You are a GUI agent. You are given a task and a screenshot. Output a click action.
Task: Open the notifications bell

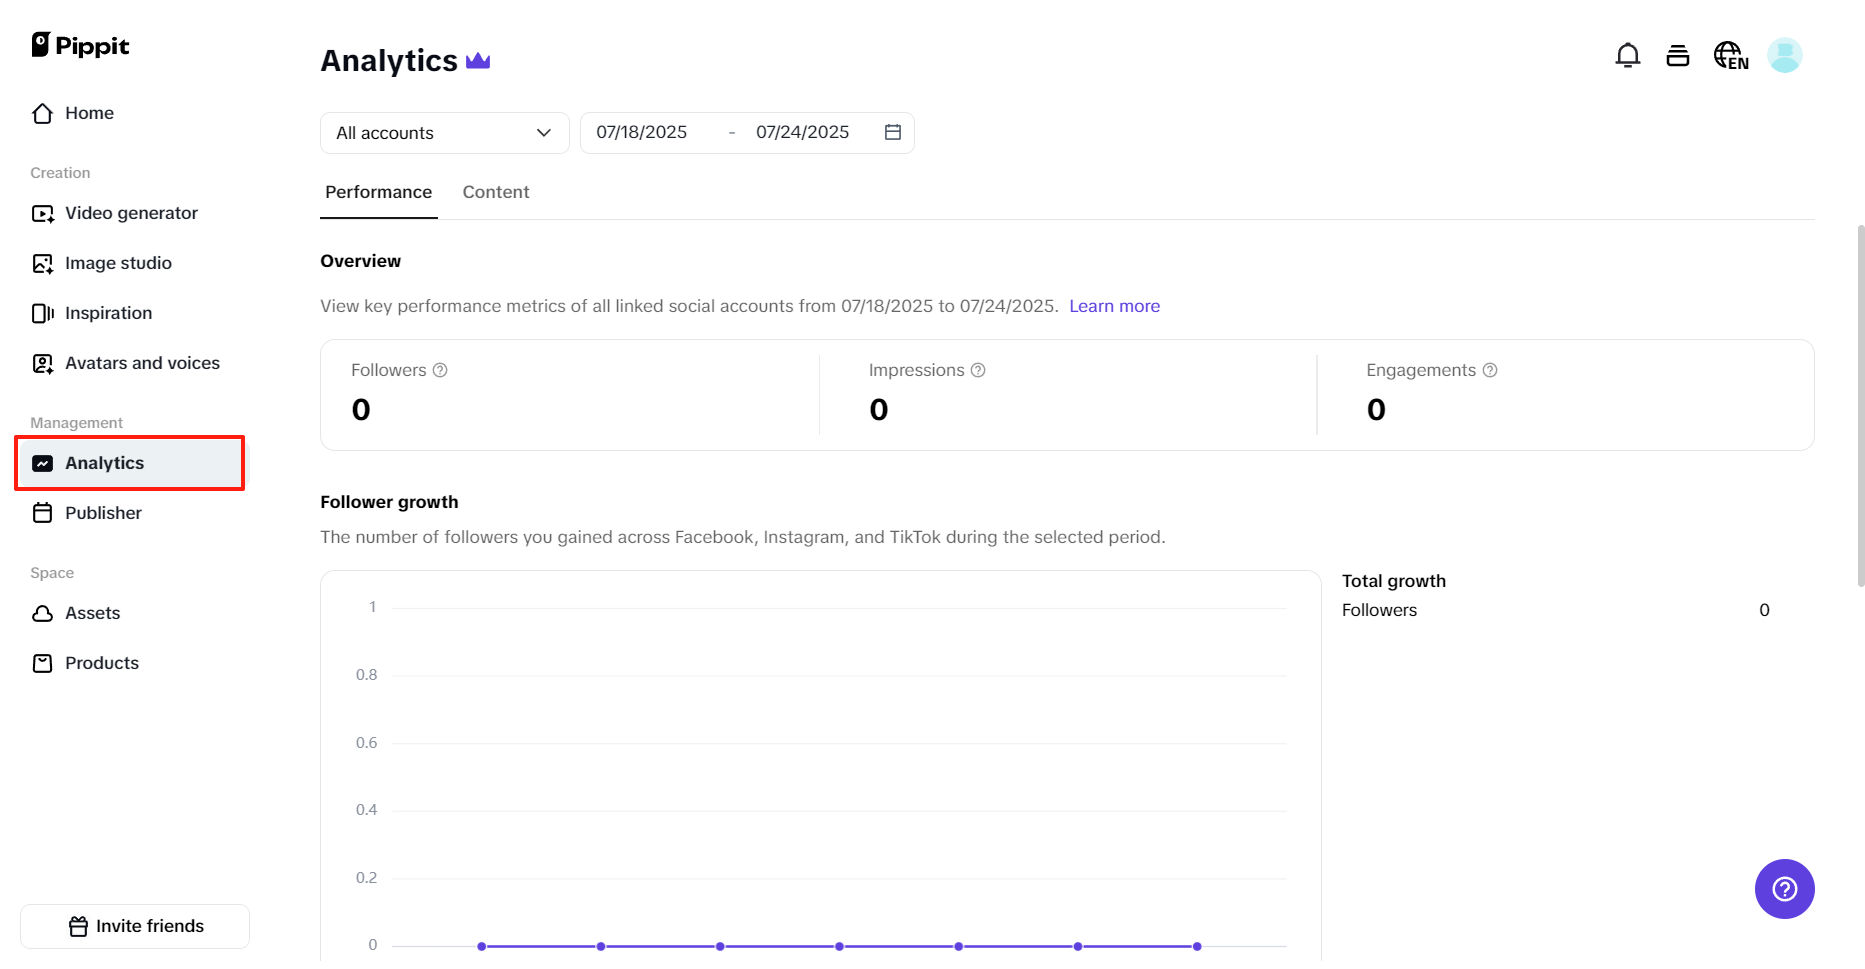pos(1628,55)
